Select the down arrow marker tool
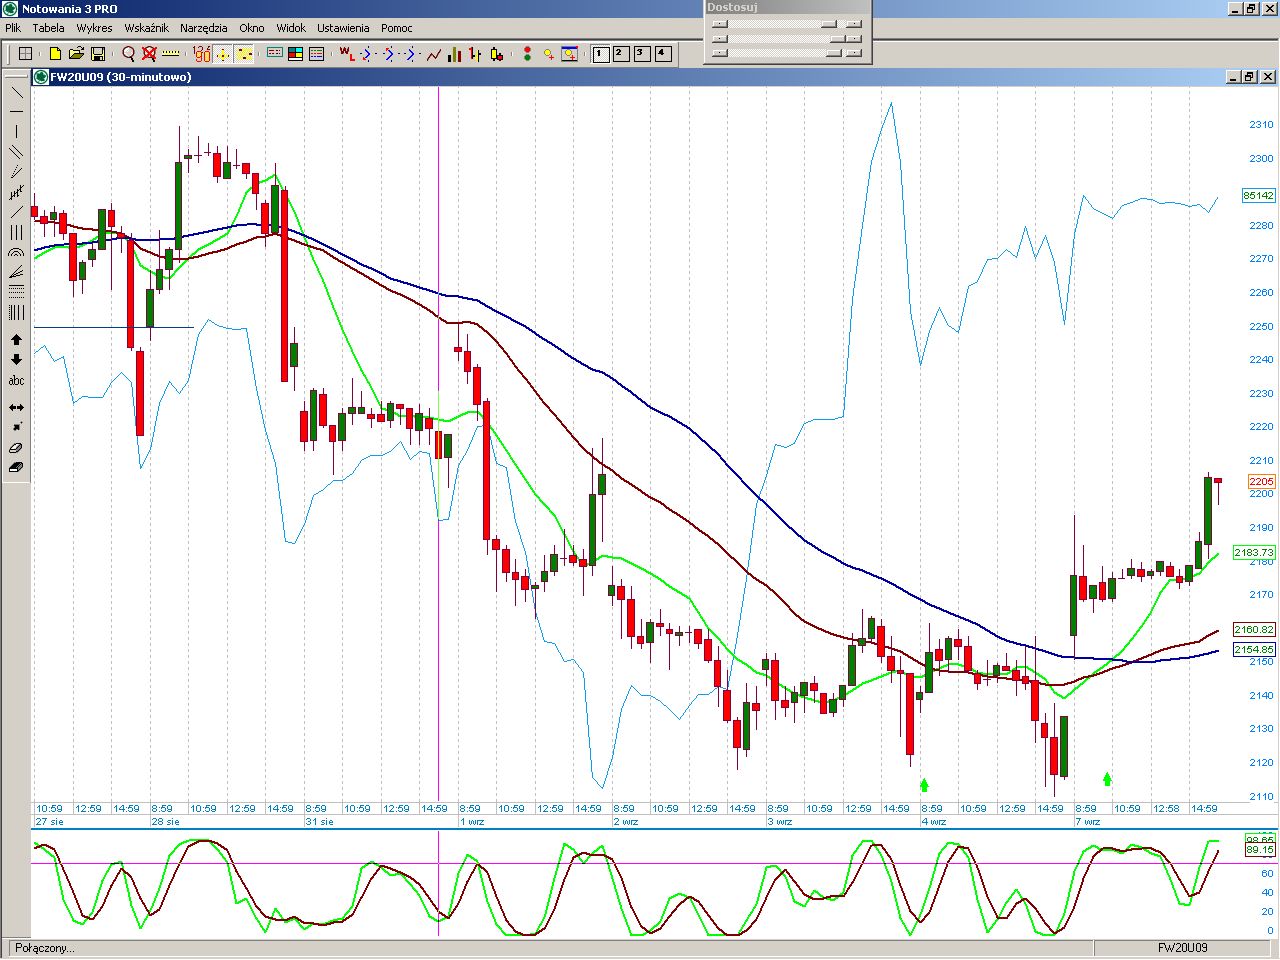Image resolution: width=1280 pixels, height=960 pixels. pyautogui.click(x=16, y=360)
